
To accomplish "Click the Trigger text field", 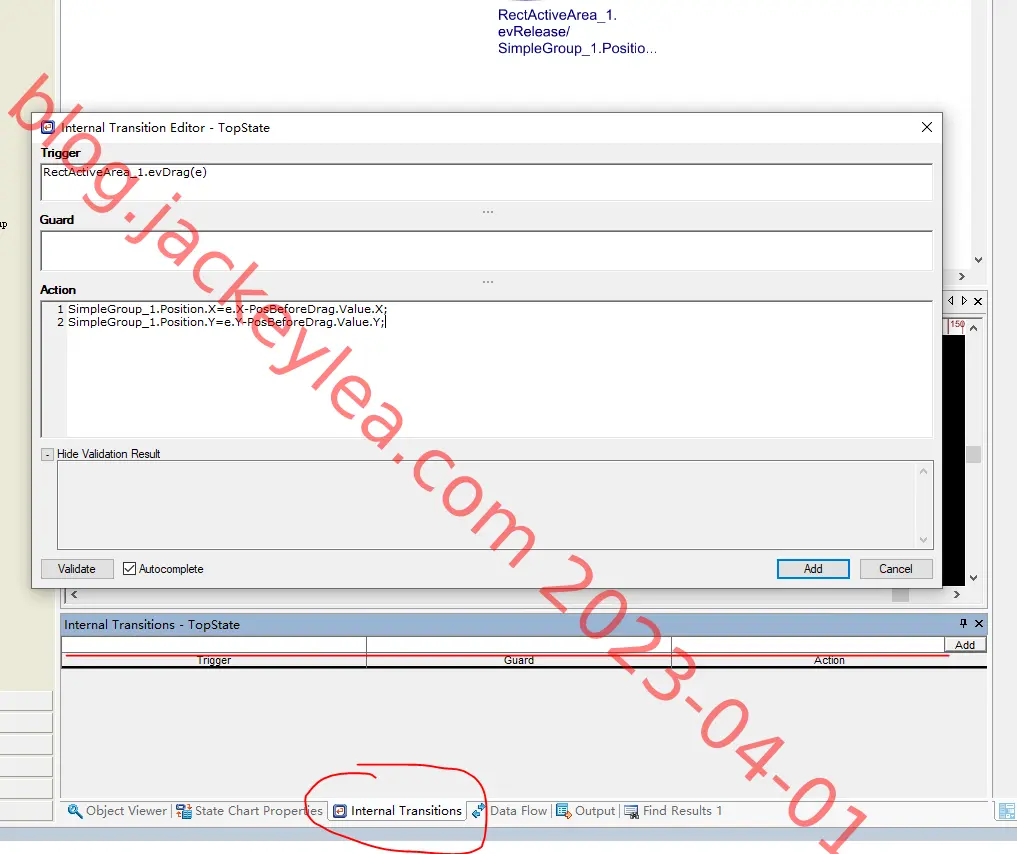I will pyautogui.click(x=486, y=182).
